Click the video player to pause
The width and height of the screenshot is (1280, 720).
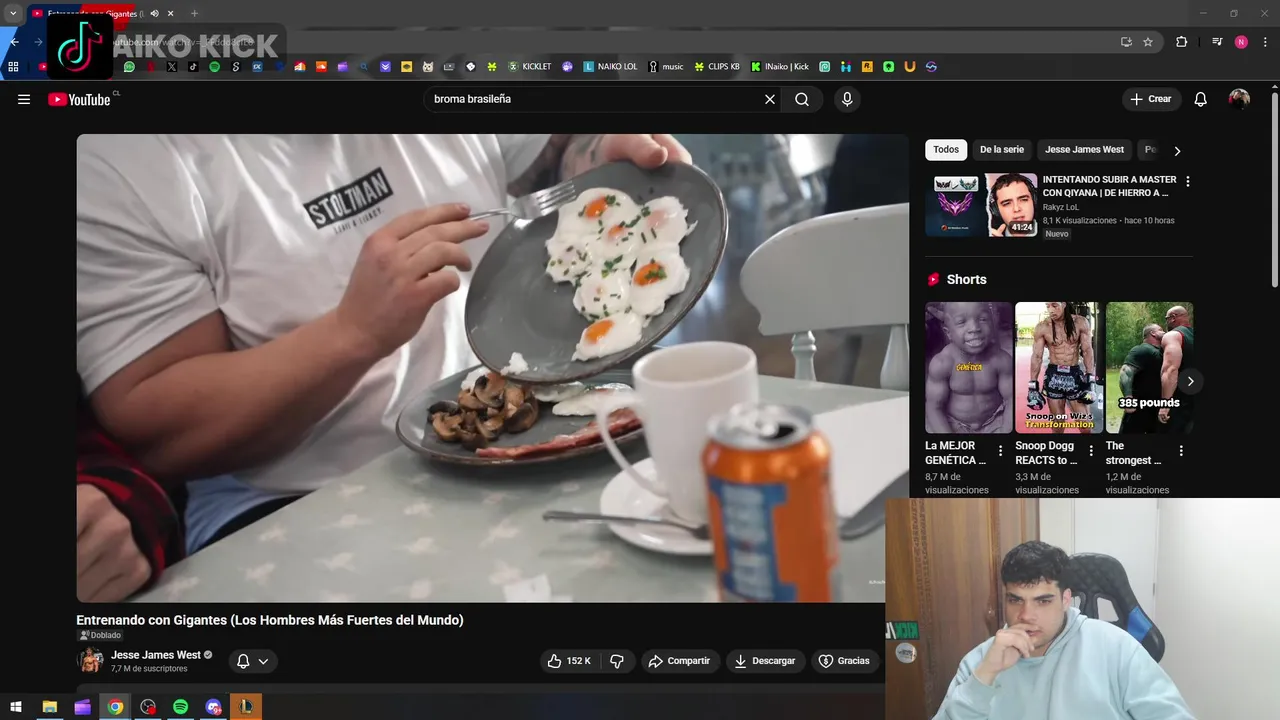click(x=492, y=368)
